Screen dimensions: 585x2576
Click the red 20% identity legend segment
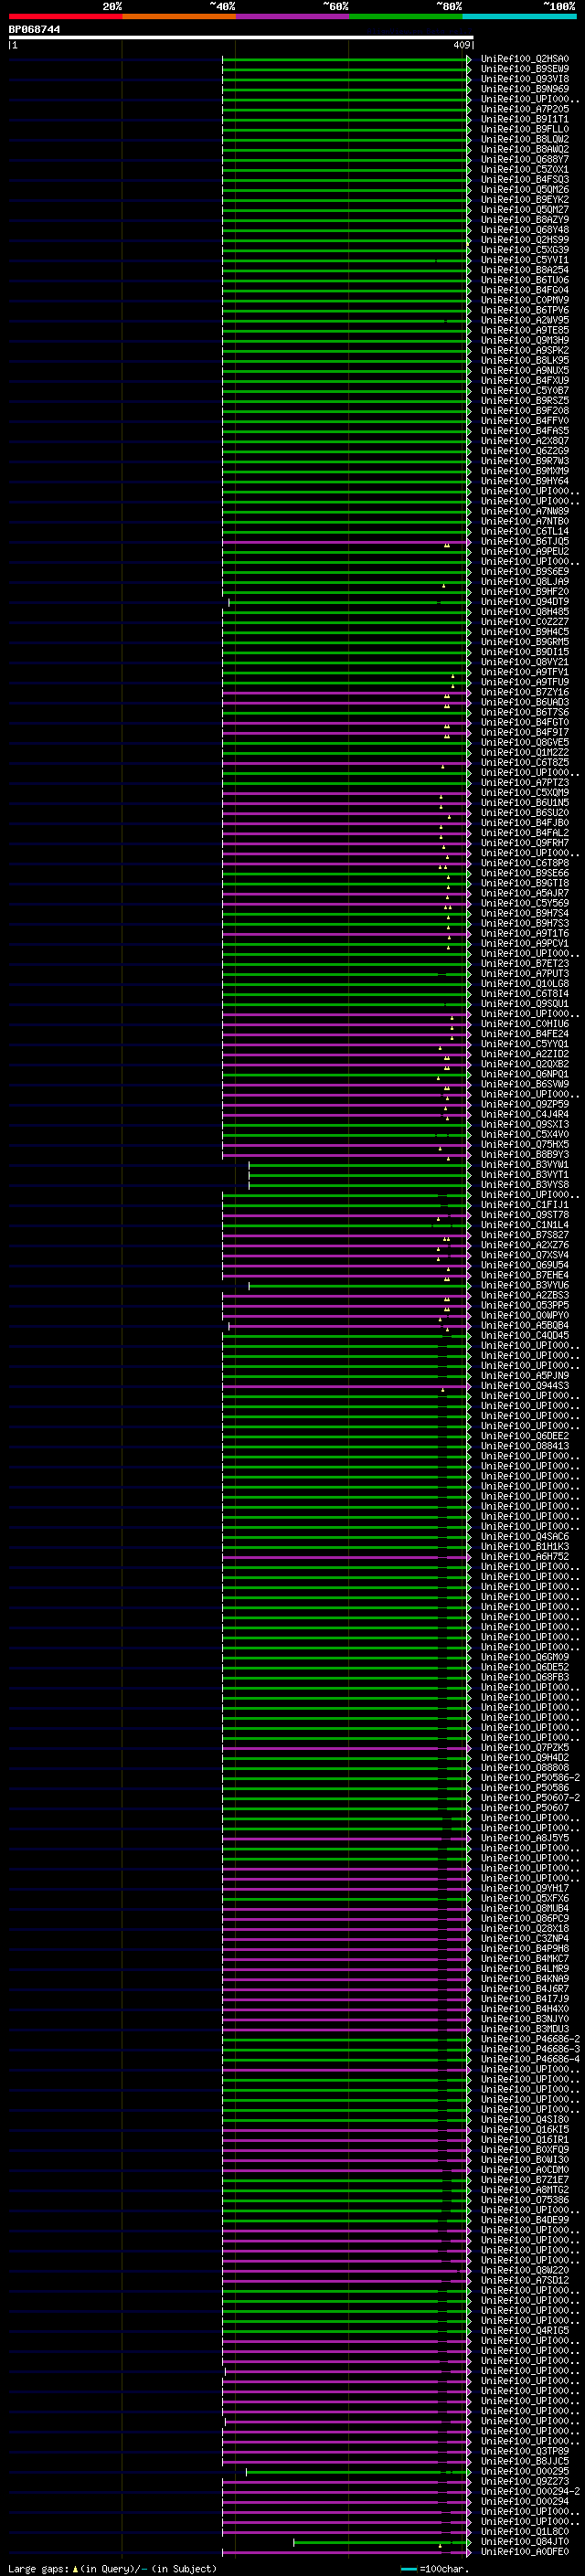tap(65, 16)
